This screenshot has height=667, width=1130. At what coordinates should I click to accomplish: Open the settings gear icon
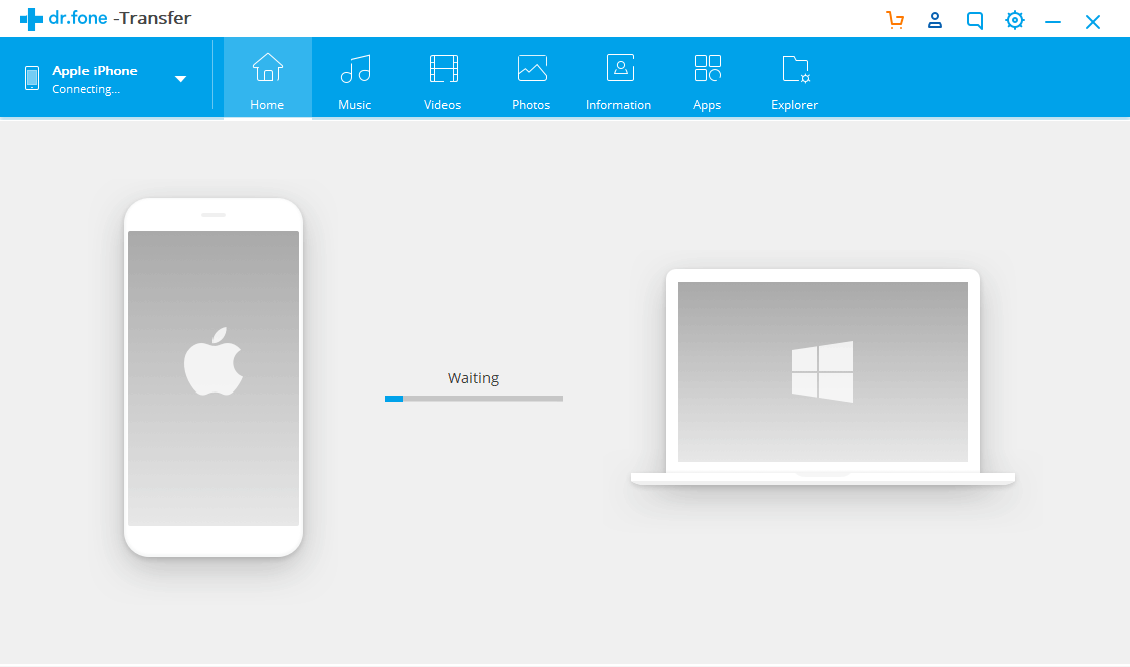coord(1015,20)
